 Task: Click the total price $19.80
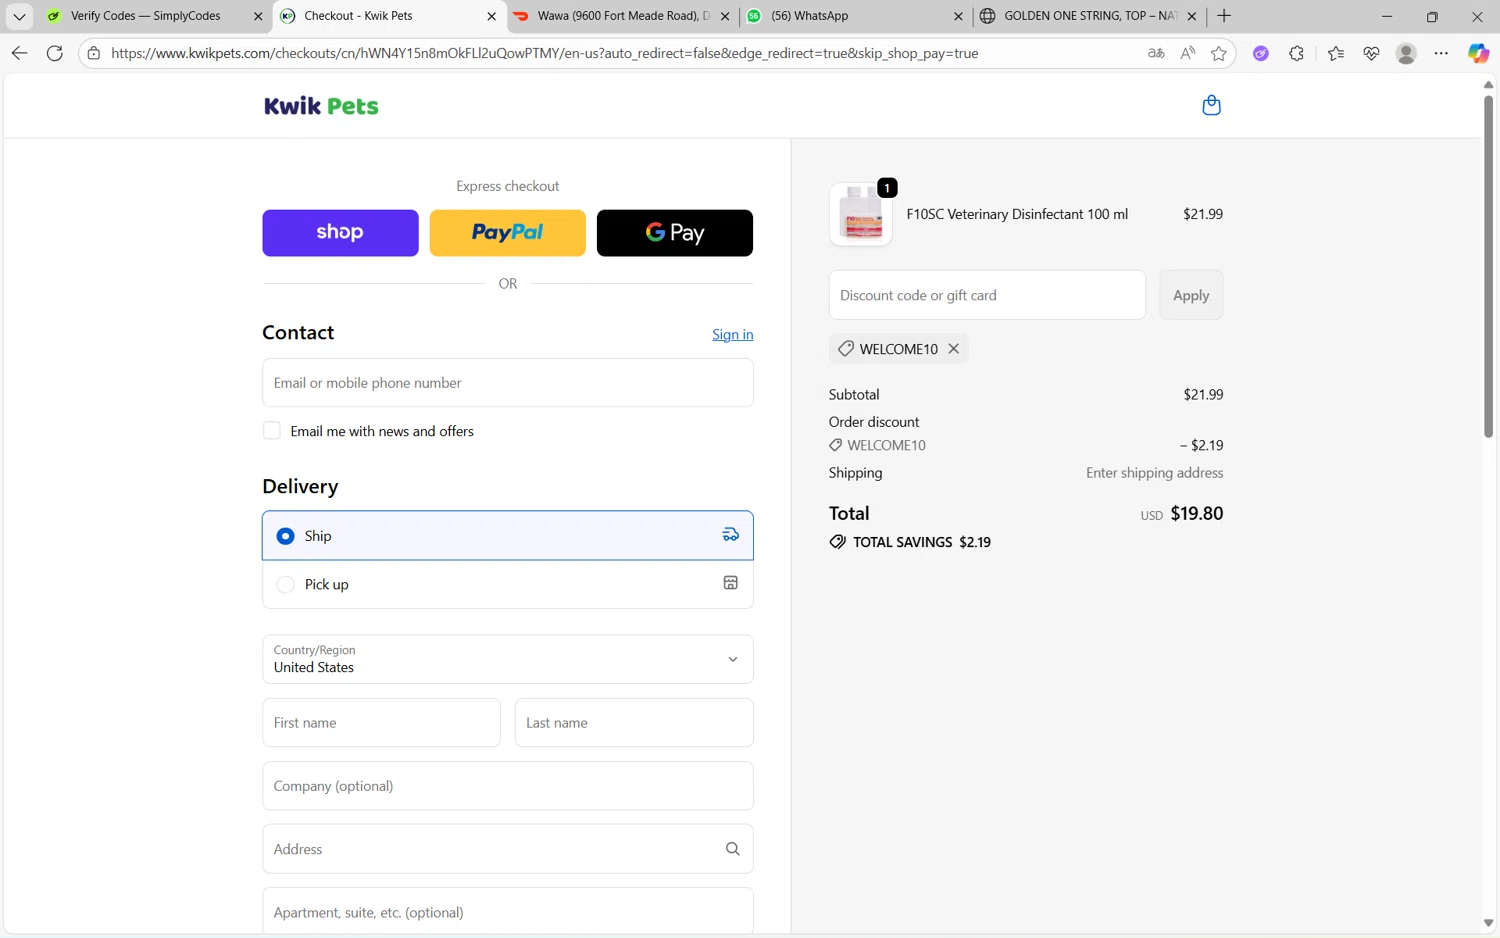[1197, 513]
